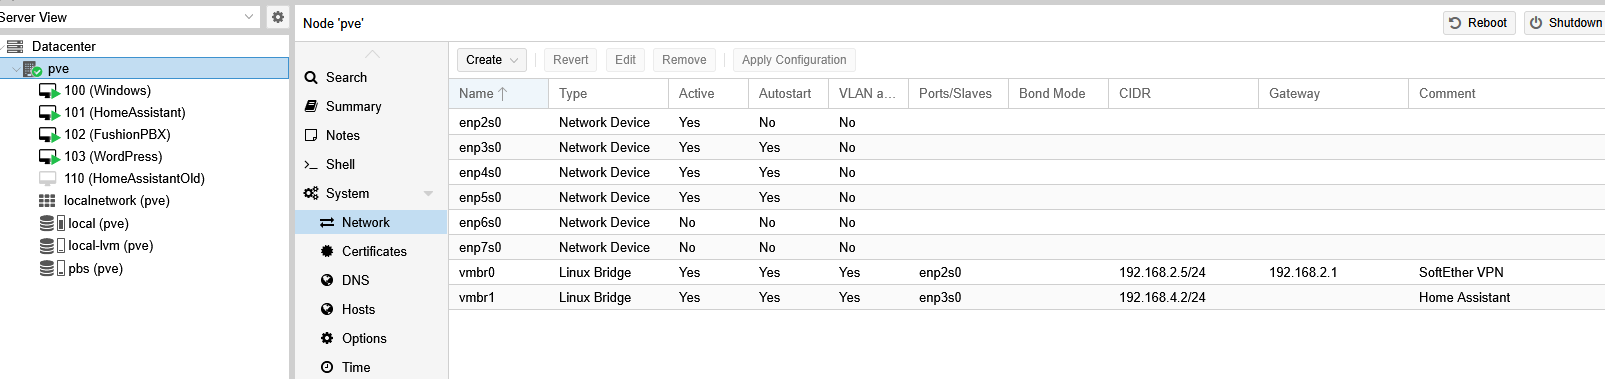Click the Gateway column header
The width and height of the screenshot is (1605, 379).
pyautogui.click(x=1333, y=93)
